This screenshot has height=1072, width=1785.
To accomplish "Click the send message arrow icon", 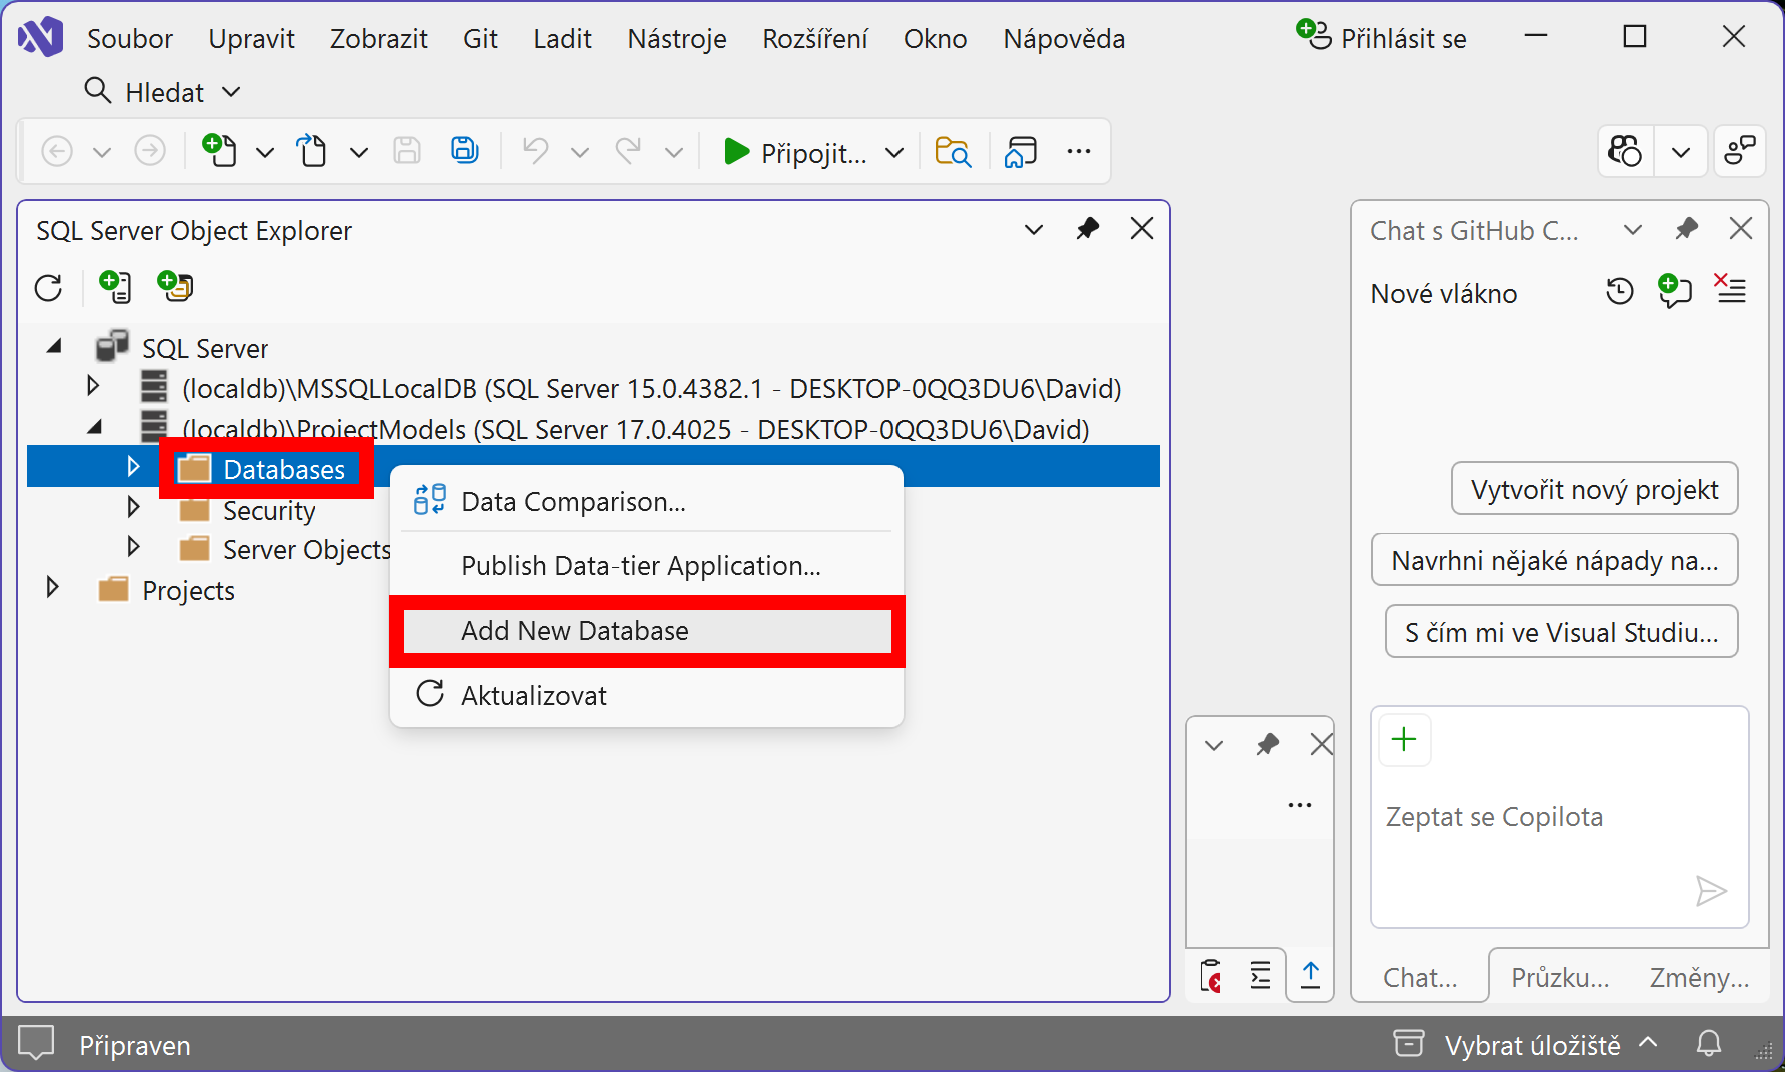I will click(1711, 890).
